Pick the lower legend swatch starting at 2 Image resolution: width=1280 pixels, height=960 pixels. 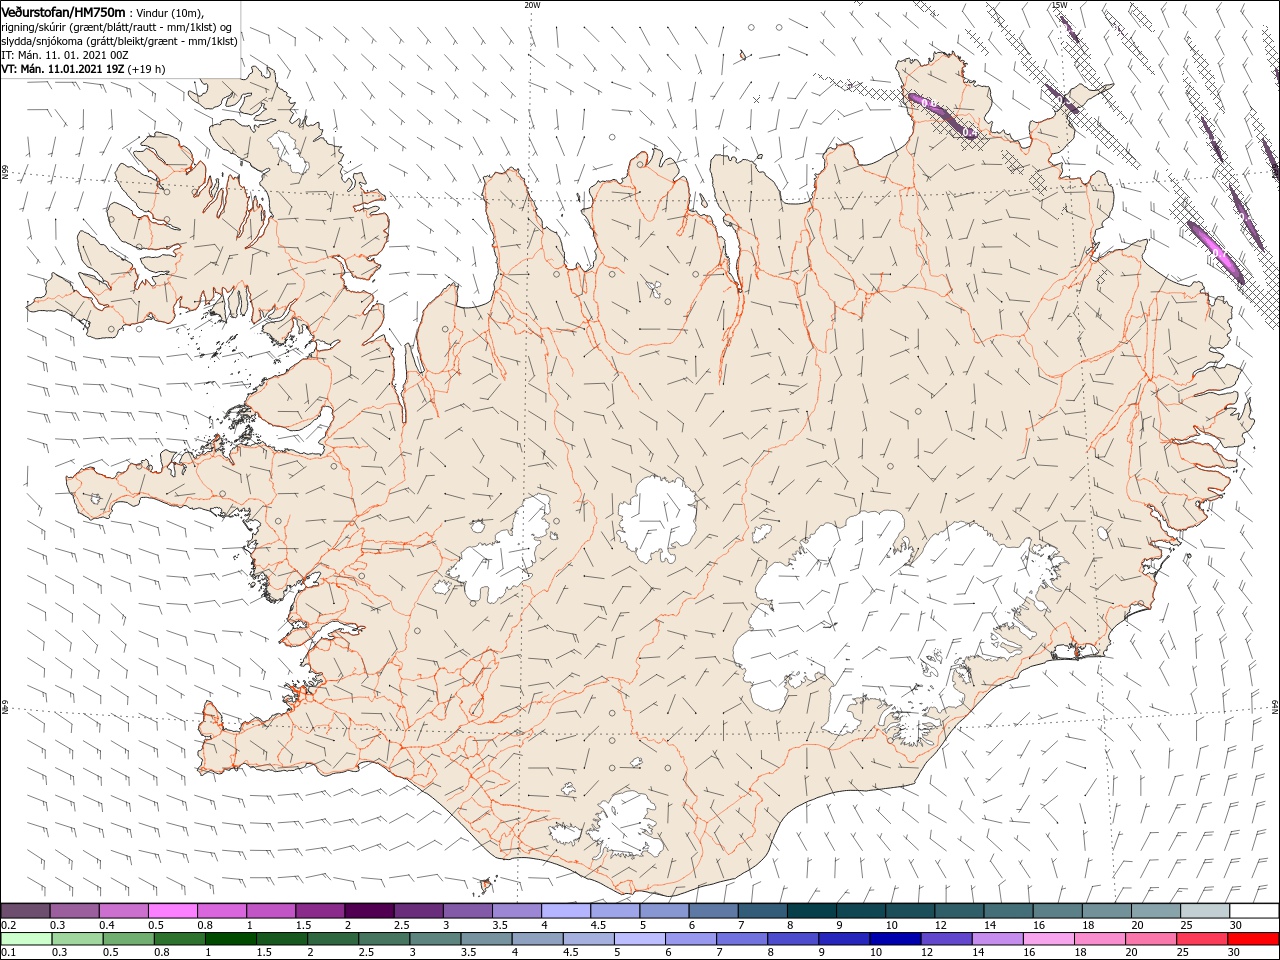pyautogui.click(x=333, y=939)
